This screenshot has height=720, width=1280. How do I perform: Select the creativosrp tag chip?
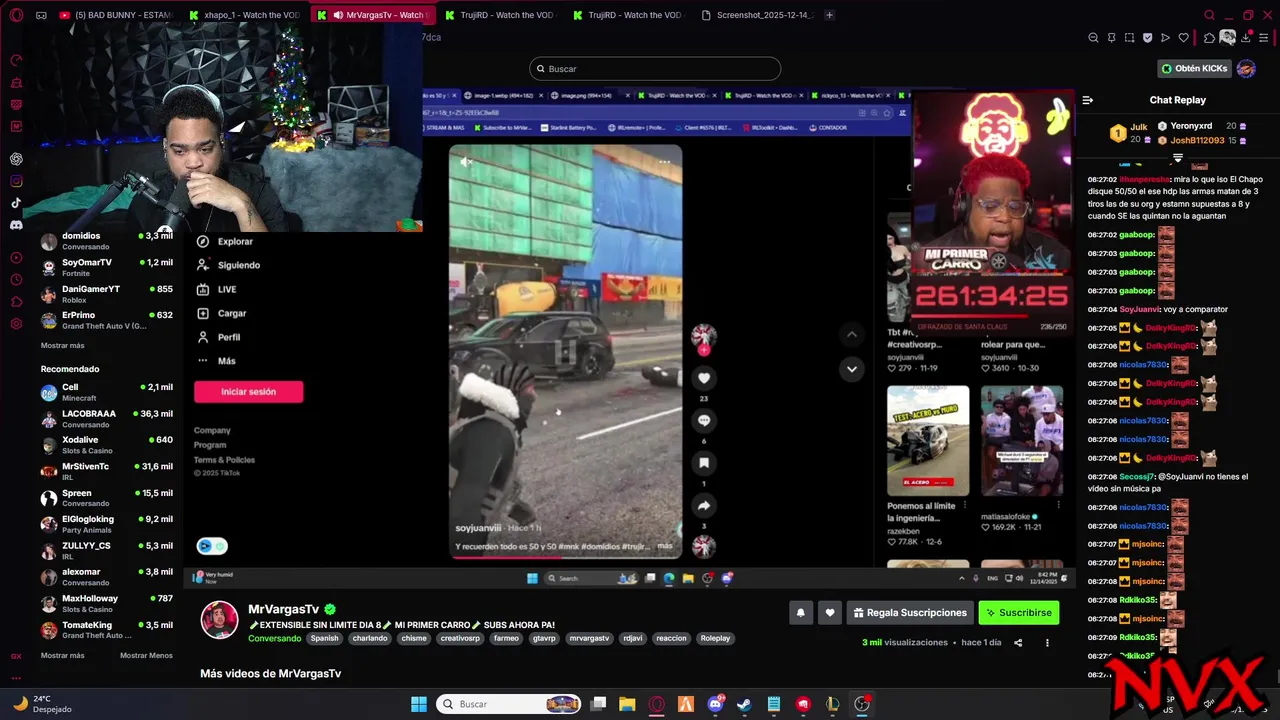[461, 638]
